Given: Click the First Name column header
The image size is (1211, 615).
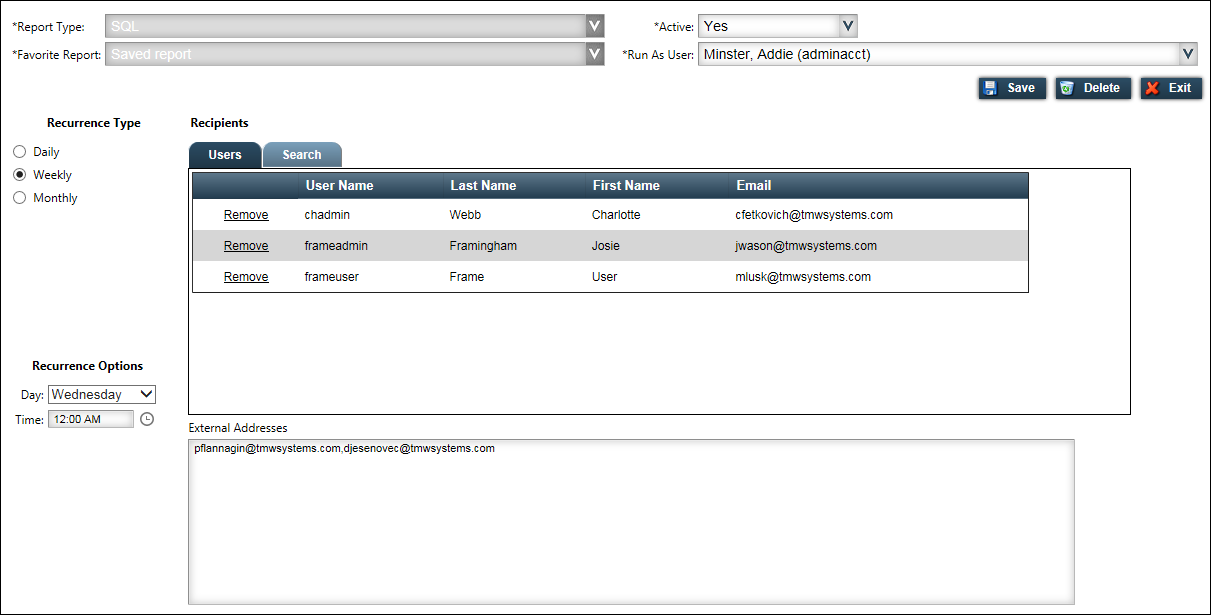Looking at the screenshot, I should coord(626,185).
